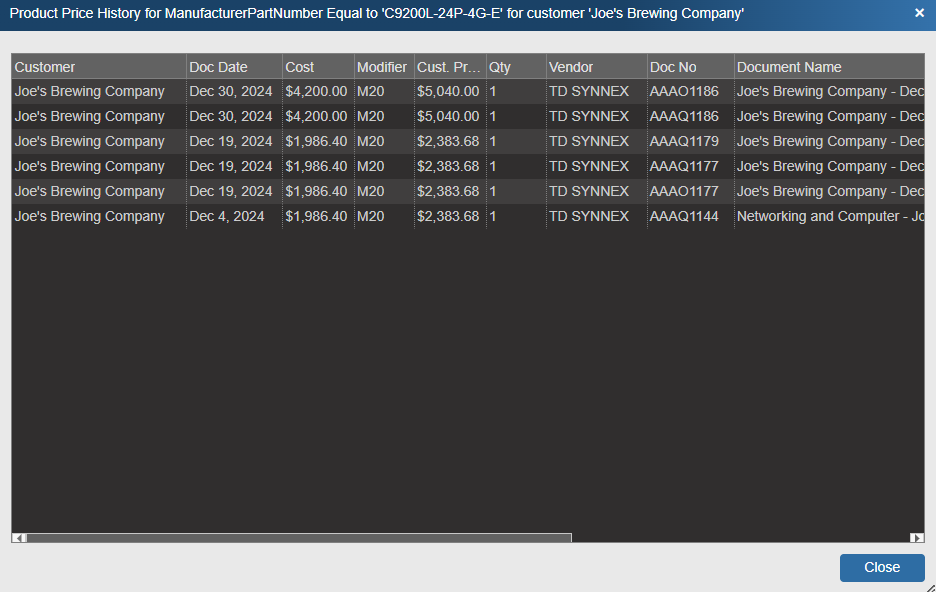Click the $4,200.00 cost in the AAAO1186 row
The width and height of the screenshot is (936, 592).
316,91
